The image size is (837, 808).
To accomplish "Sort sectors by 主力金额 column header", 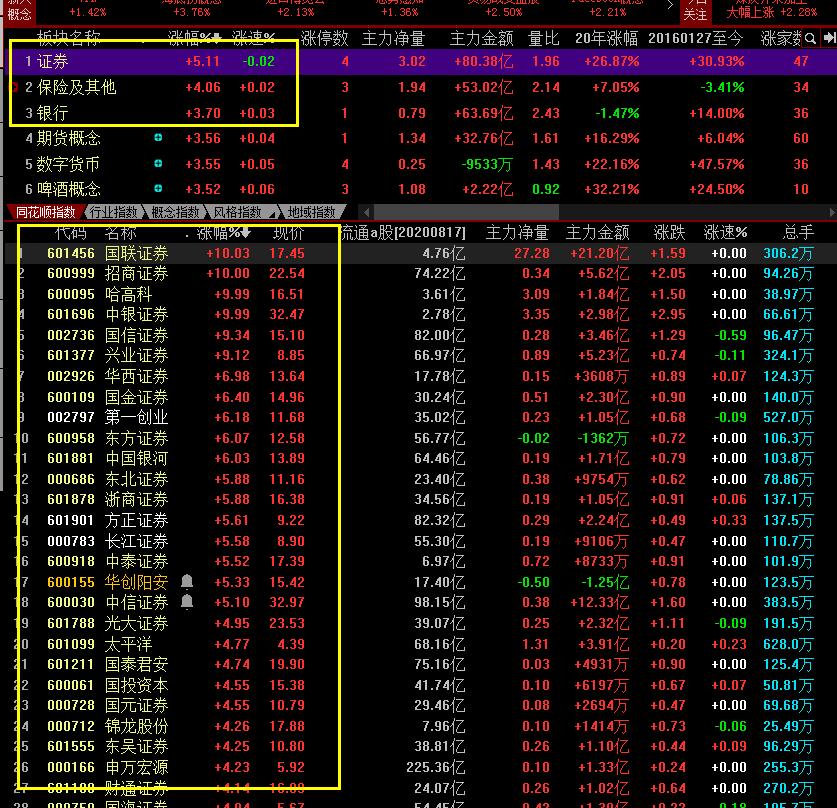I will (481, 39).
